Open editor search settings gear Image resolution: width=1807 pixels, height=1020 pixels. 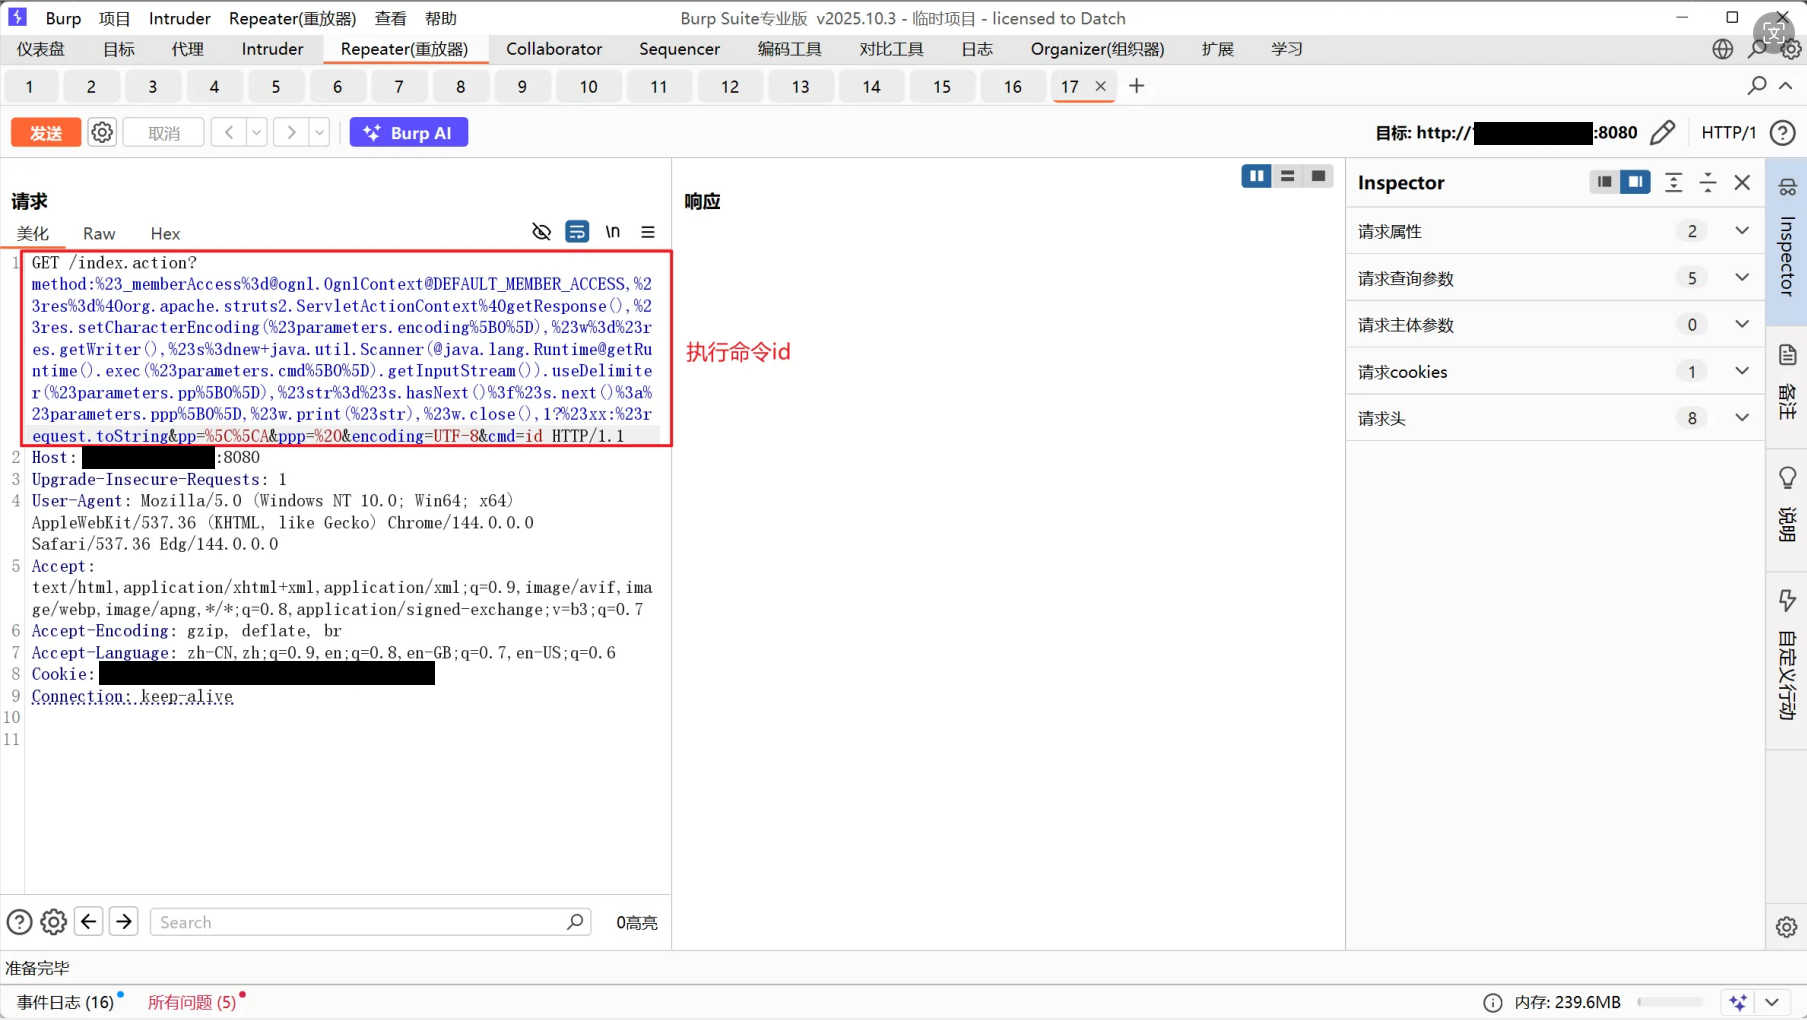(x=54, y=922)
